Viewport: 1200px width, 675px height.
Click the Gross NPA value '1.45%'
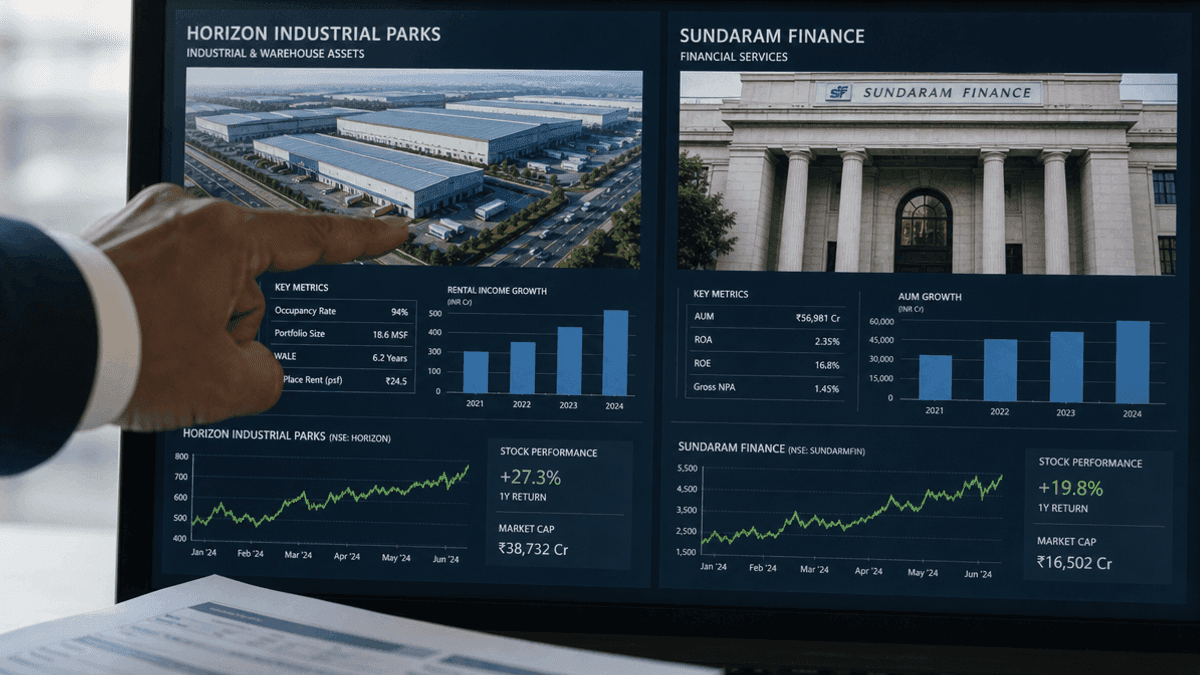point(827,389)
